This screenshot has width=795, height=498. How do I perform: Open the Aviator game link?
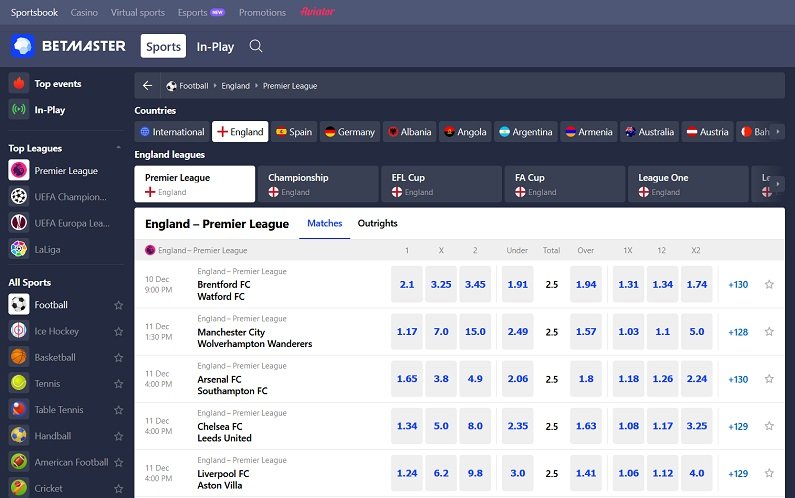(x=317, y=12)
